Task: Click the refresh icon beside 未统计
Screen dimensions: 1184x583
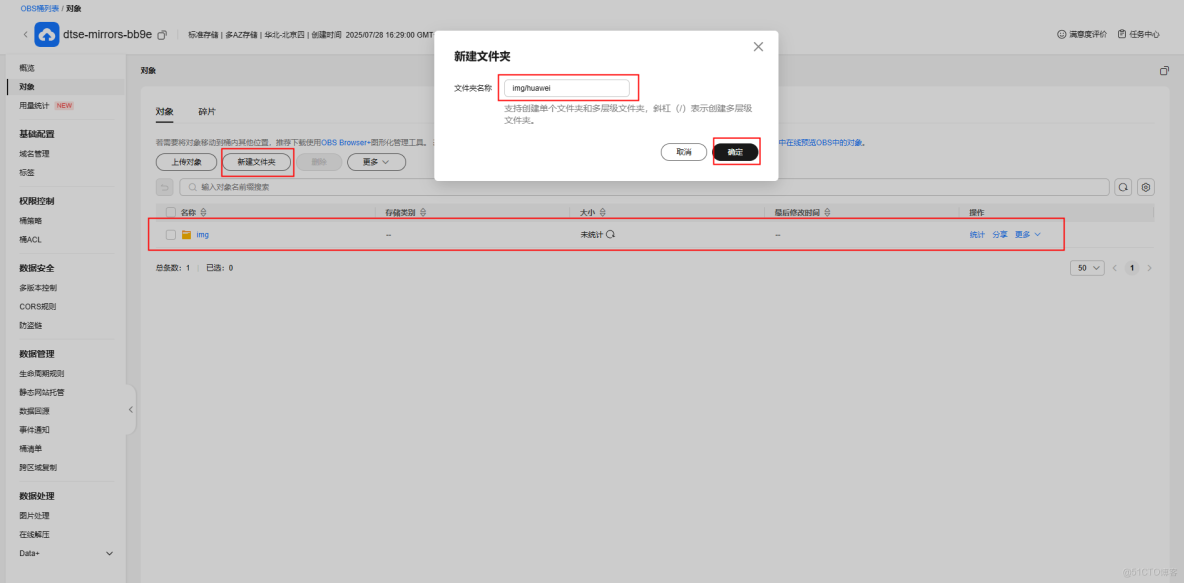Action: pyautogui.click(x=608, y=234)
